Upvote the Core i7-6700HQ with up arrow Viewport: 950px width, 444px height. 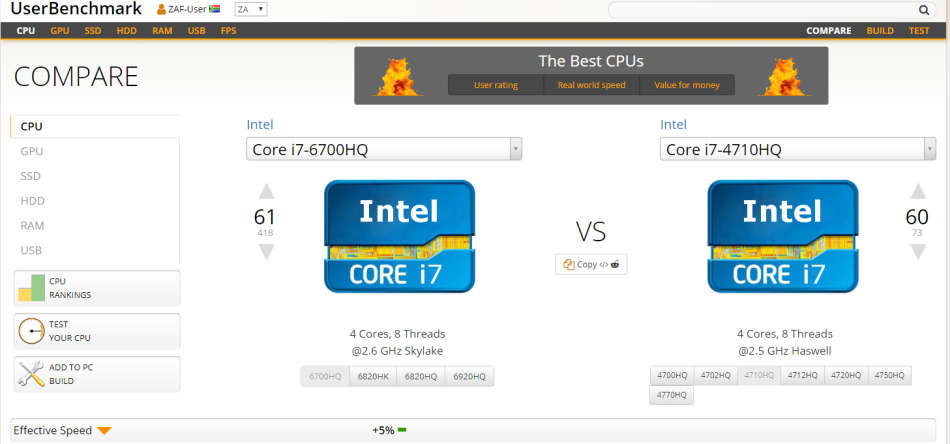266,192
